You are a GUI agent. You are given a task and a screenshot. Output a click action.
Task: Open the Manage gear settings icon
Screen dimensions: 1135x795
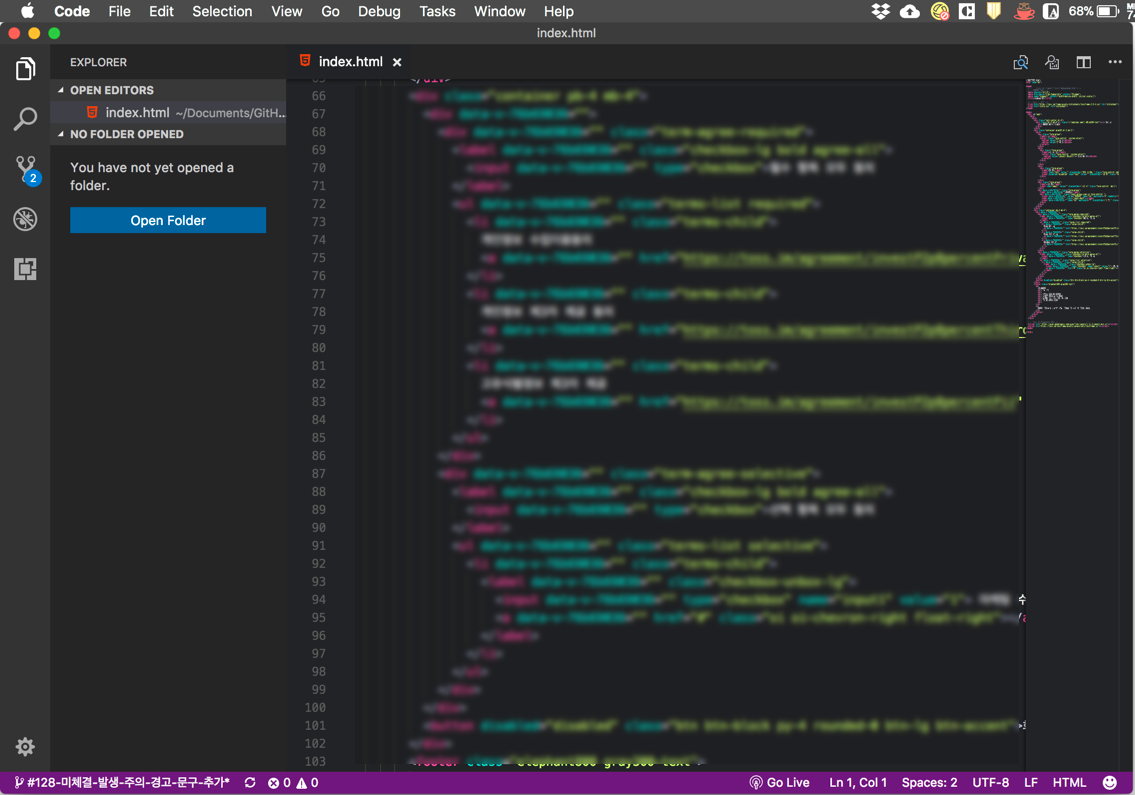[x=25, y=746]
